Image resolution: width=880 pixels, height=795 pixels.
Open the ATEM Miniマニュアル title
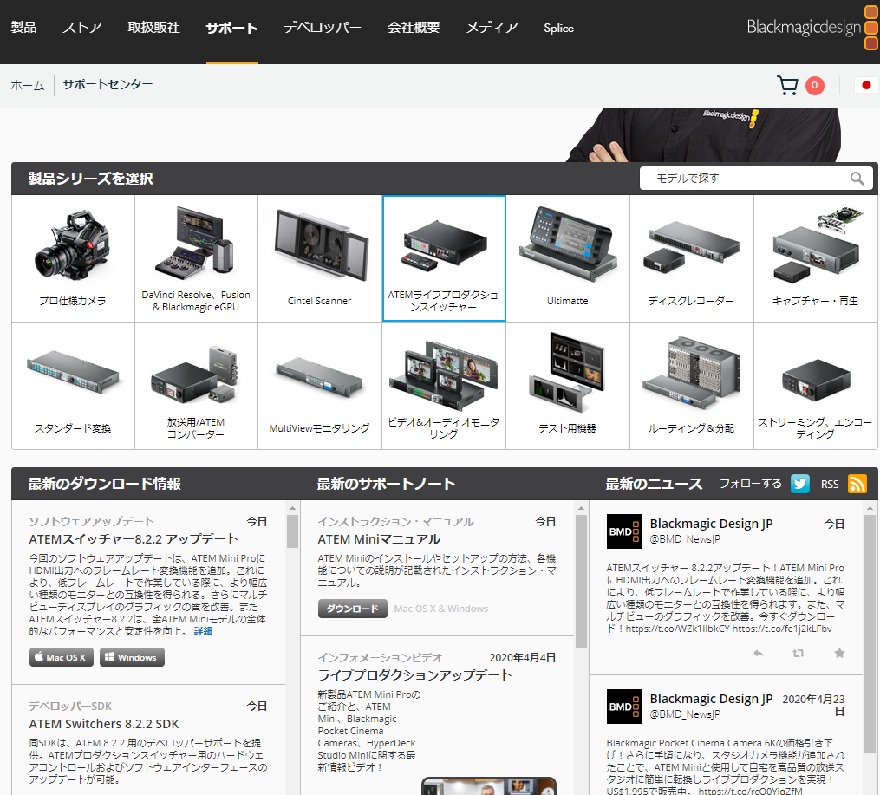[379, 539]
